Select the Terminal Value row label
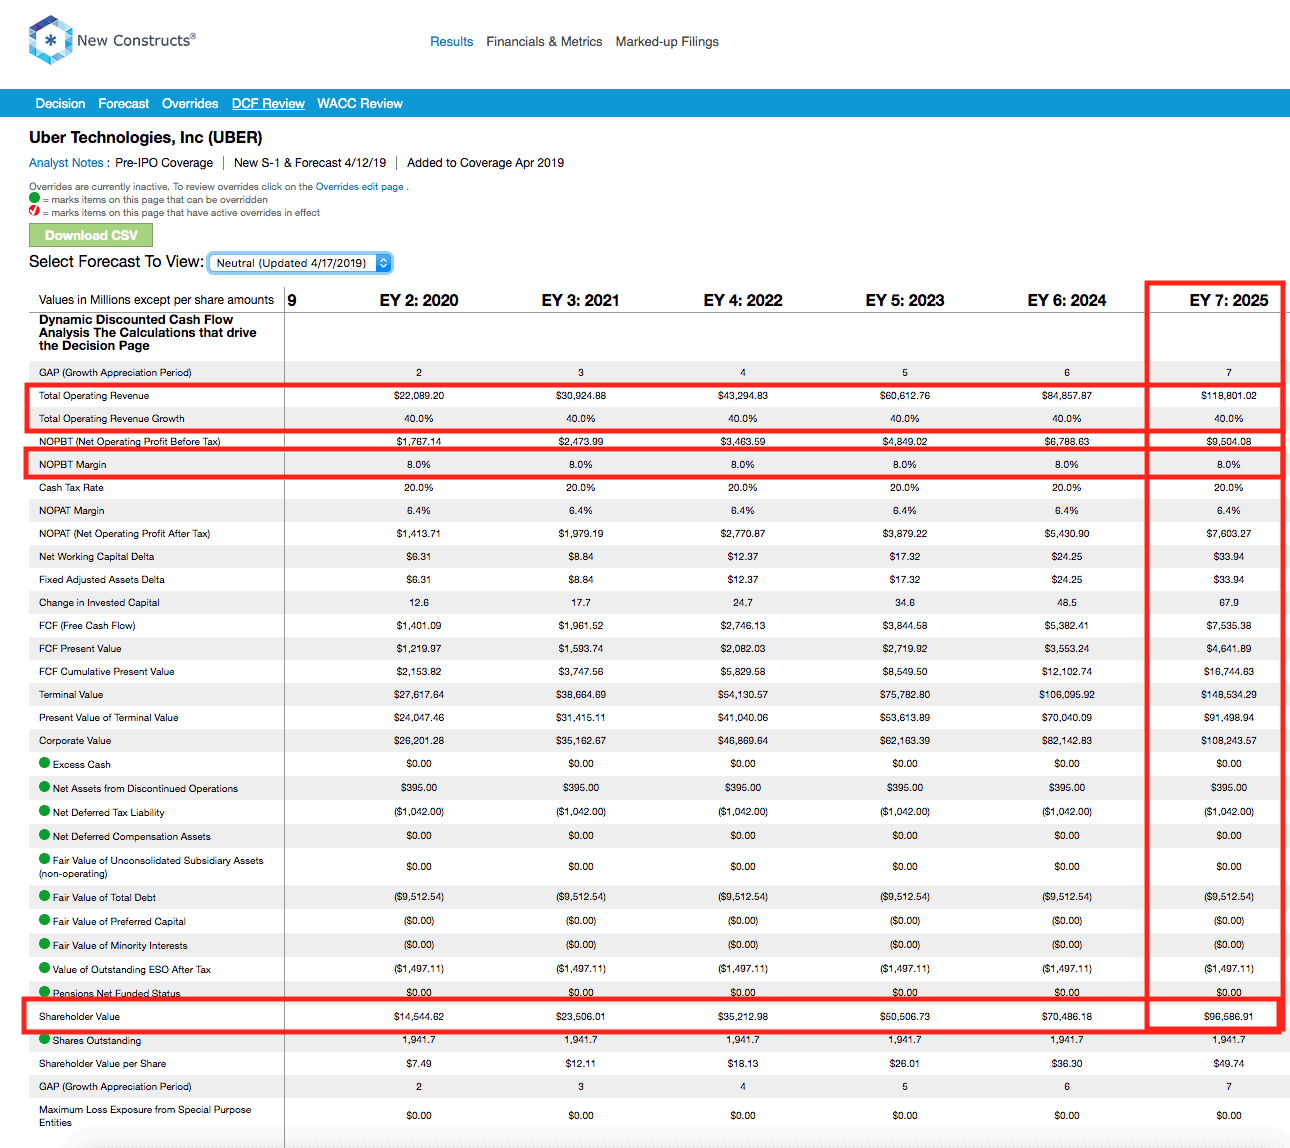Image resolution: width=1290 pixels, height=1148 pixels. coord(71,695)
